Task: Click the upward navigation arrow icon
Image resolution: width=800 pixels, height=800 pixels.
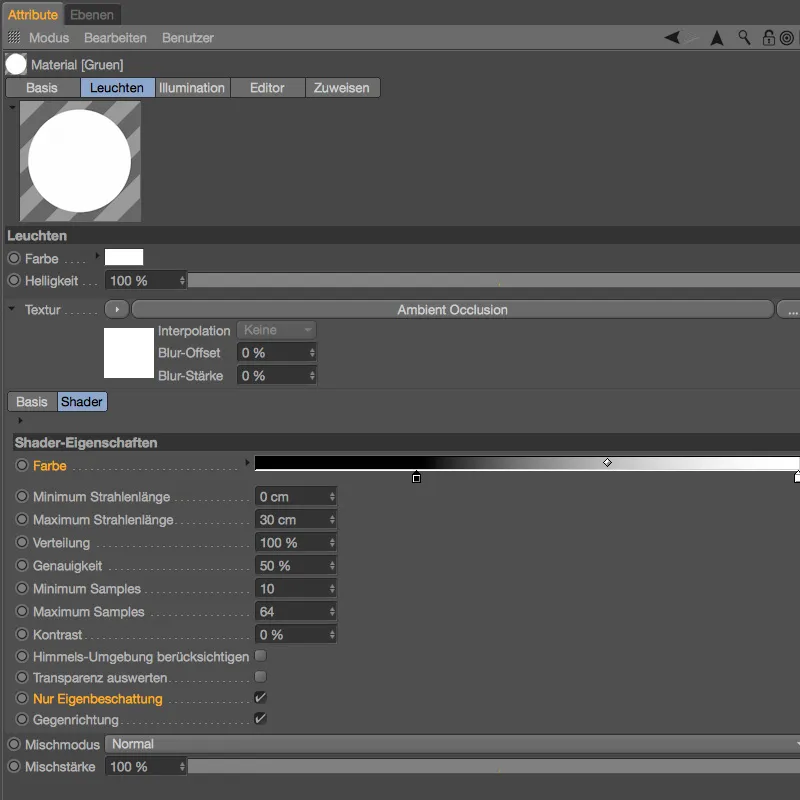Action: tap(716, 37)
